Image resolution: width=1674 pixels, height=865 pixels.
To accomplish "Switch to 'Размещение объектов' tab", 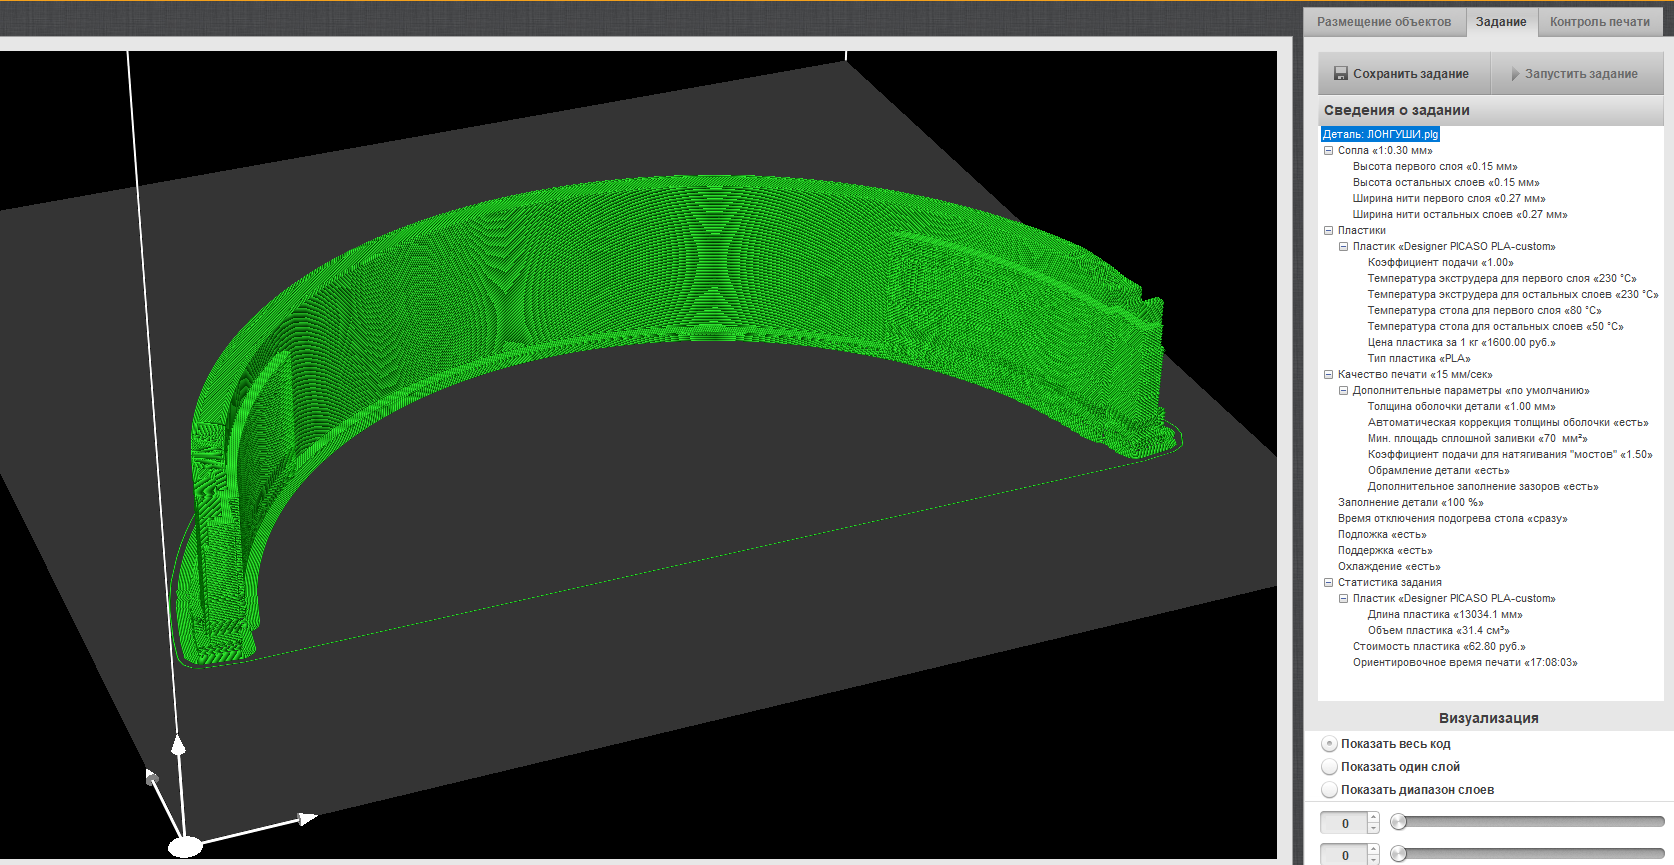I will pos(1384,22).
